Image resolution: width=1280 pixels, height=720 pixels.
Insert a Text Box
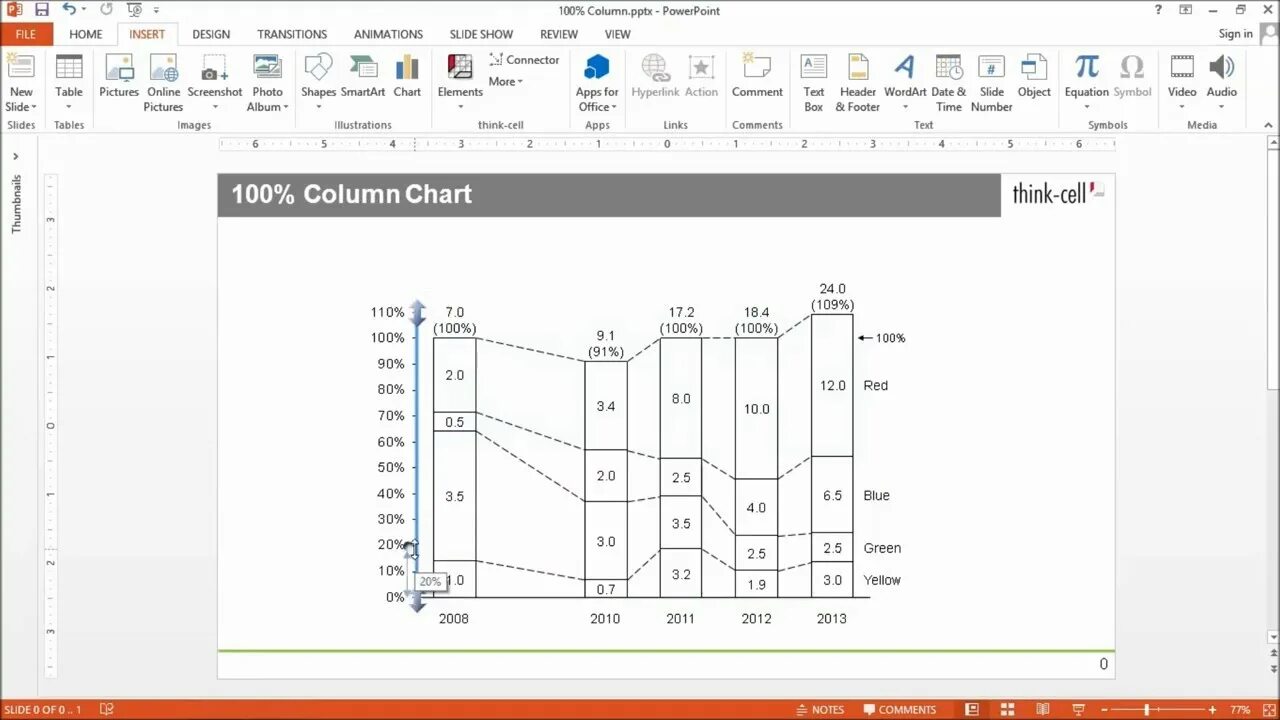814,82
